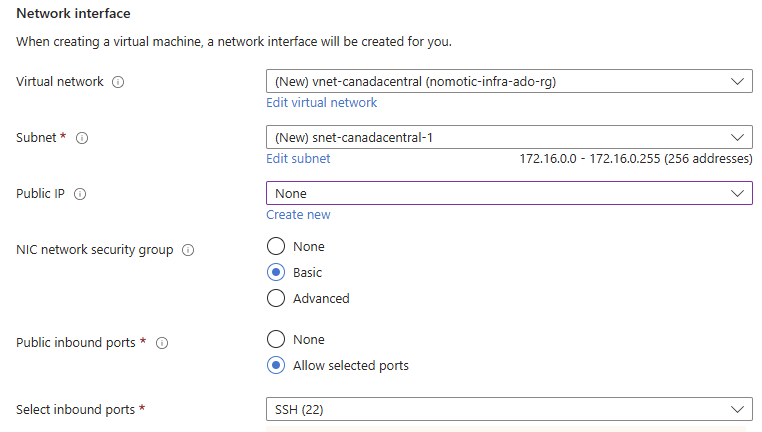Open the Edit virtual network link

pos(321,103)
